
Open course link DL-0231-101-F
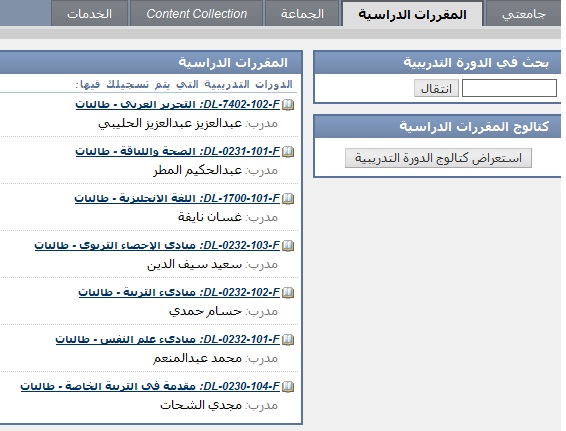coord(178,152)
